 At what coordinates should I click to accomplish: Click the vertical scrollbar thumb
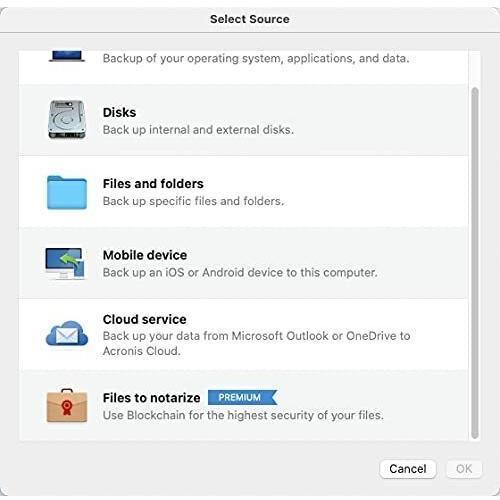[475, 263]
